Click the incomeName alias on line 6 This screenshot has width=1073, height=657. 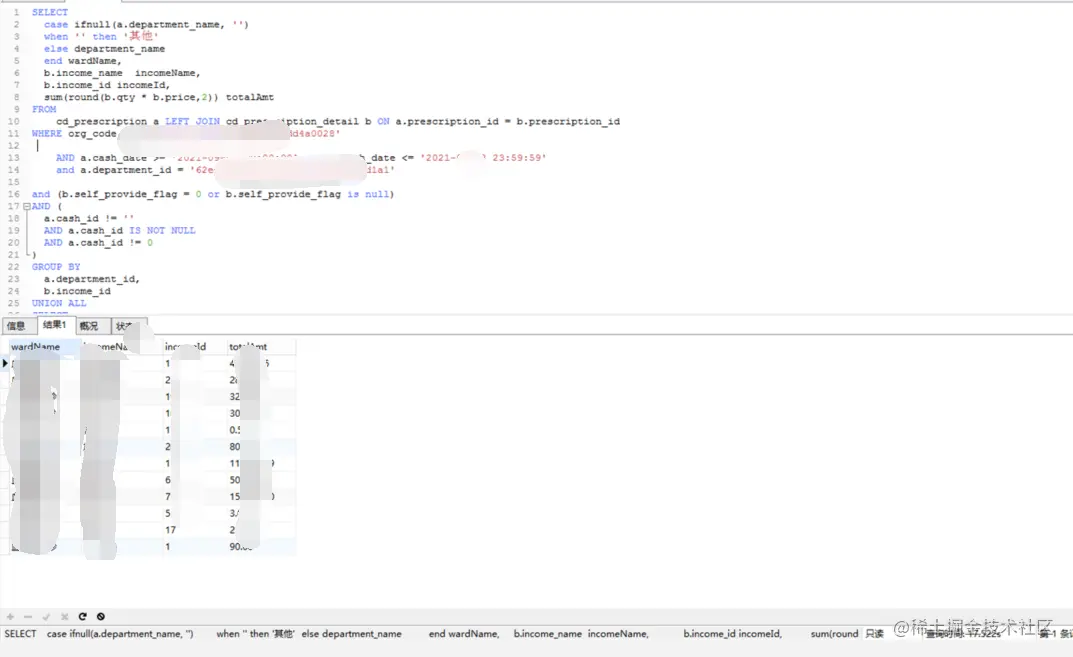tap(168, 73)
